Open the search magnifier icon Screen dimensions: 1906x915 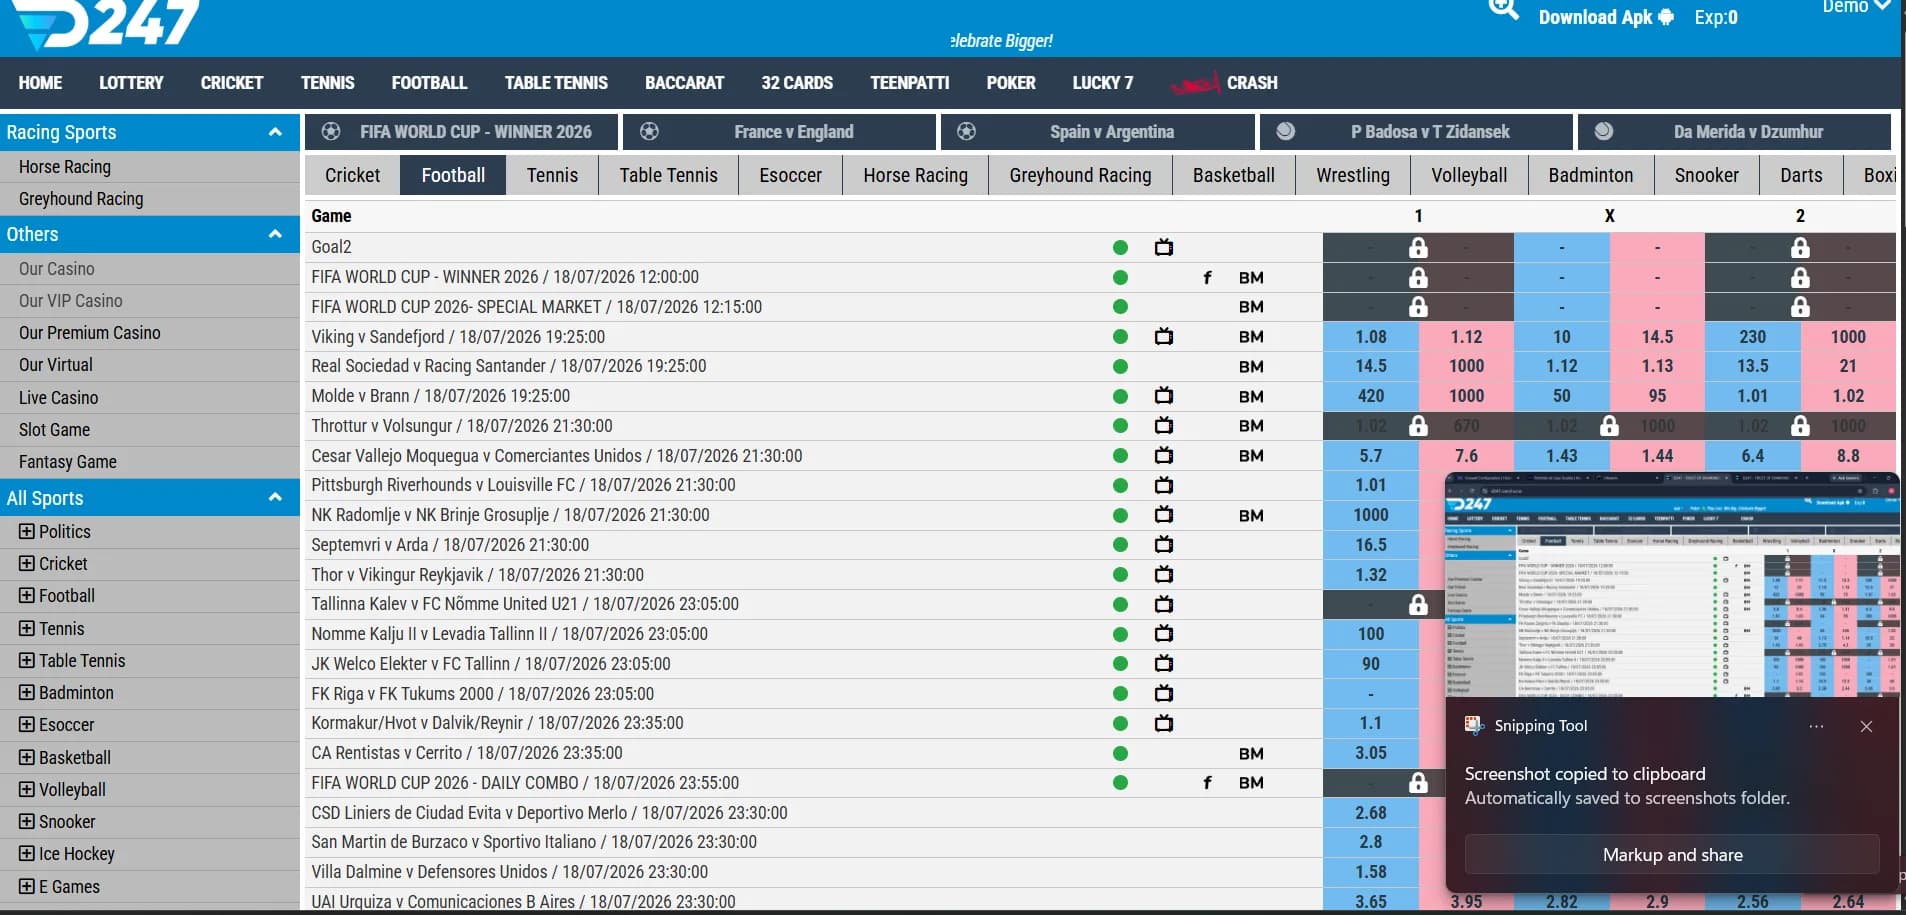tap(1503, 10)
